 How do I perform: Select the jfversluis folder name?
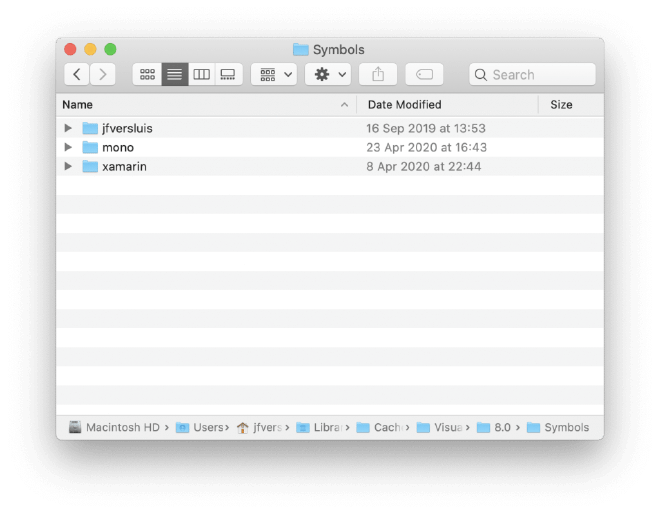click(127, 128)
